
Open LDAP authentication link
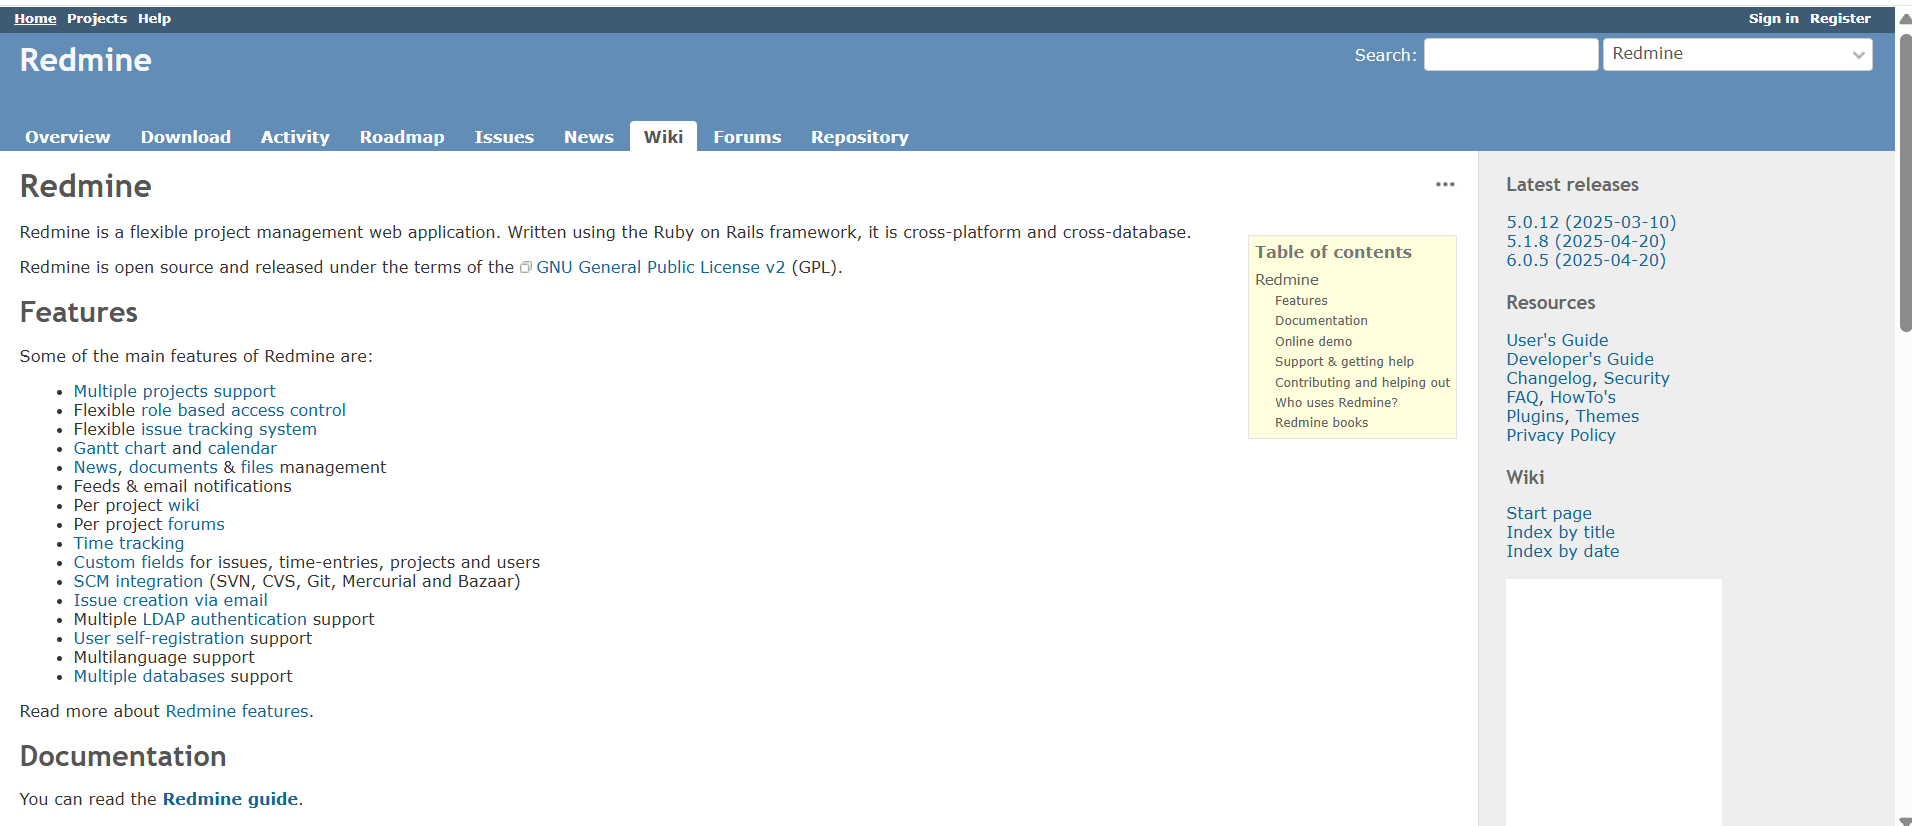(225, 619)
